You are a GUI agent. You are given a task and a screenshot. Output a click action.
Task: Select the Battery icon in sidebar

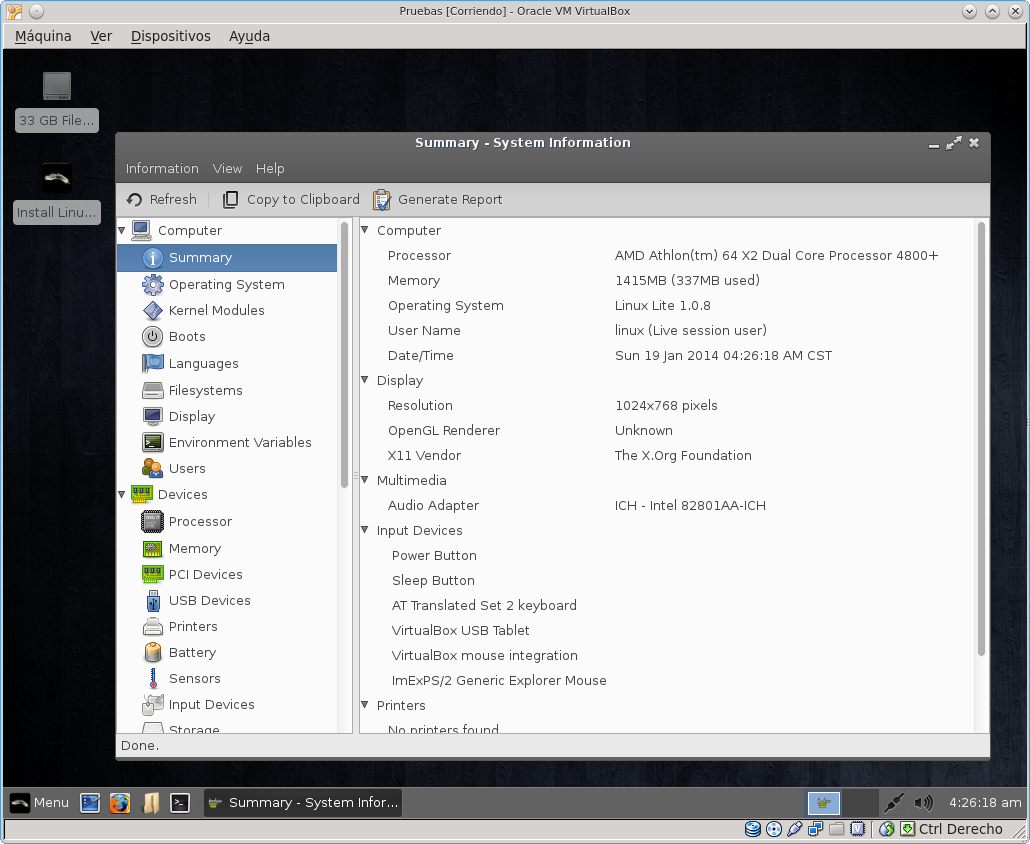(x=152, y=653)
